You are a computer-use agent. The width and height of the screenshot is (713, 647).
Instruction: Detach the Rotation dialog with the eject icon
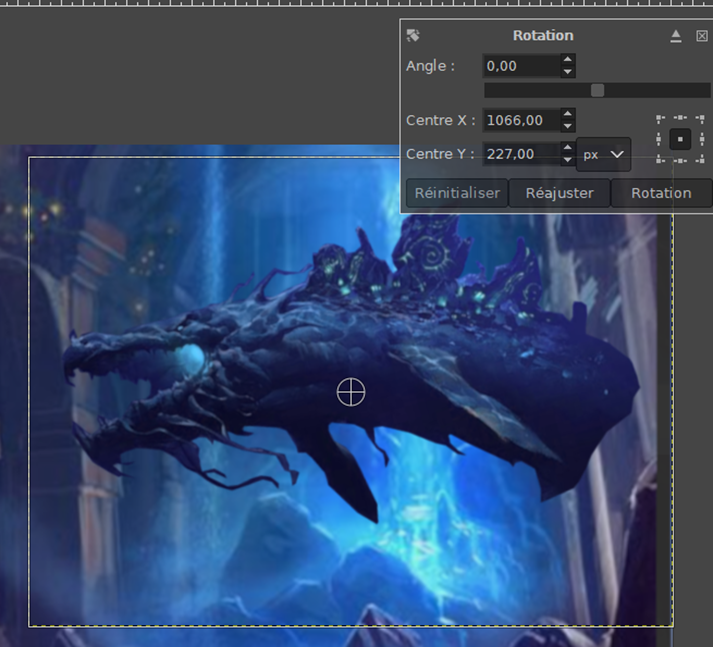[676, 36]
